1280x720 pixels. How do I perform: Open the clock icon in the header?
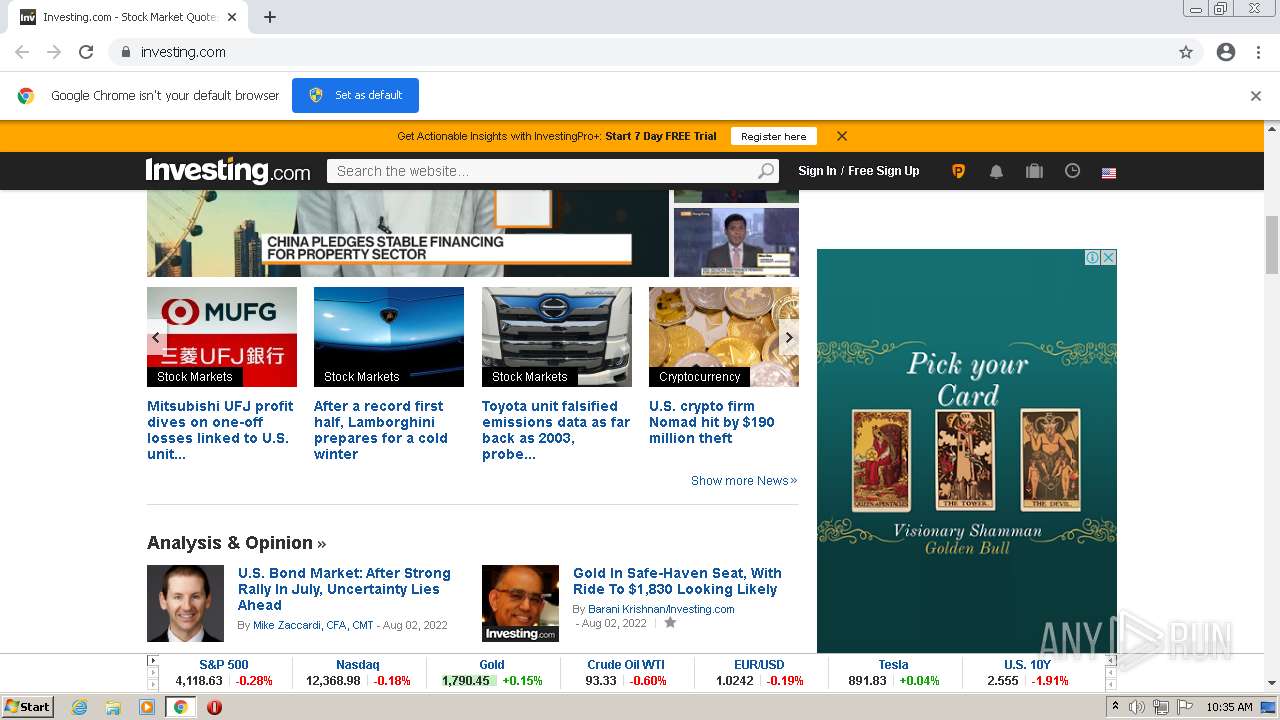pyautogui.click(x=1072, y=171)
